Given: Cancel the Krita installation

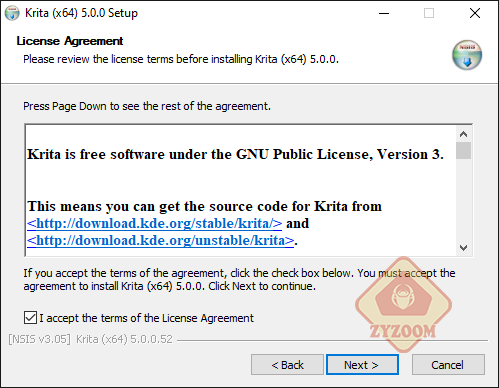Looking at the screenshot, I should (448, 365).
